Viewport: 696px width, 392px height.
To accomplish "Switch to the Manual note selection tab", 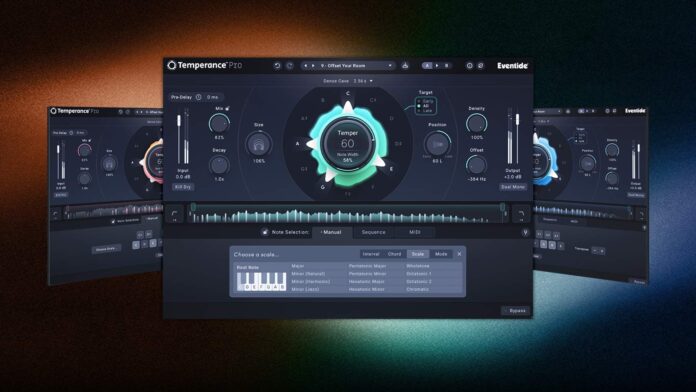I will [332, 232].
